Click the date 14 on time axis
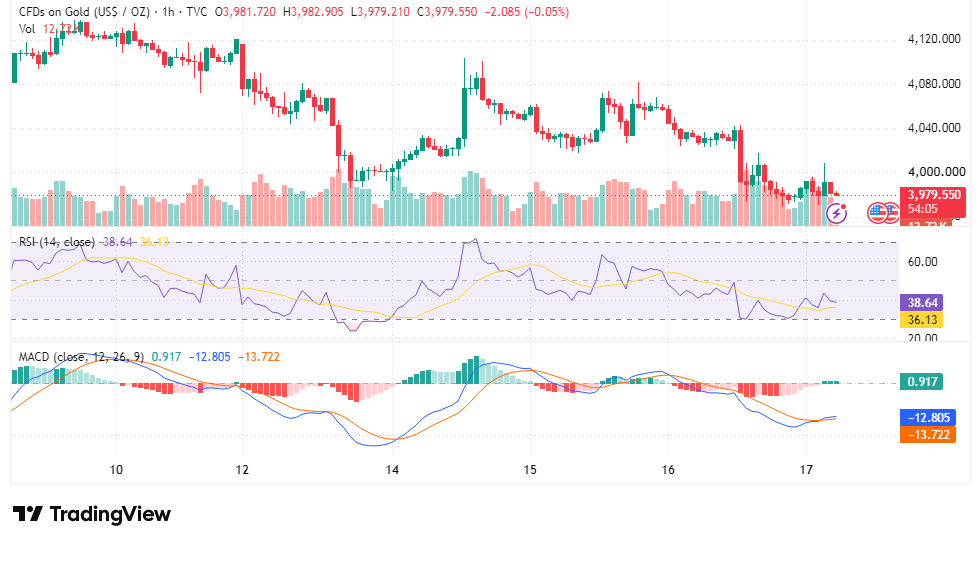 pos(392,470)
